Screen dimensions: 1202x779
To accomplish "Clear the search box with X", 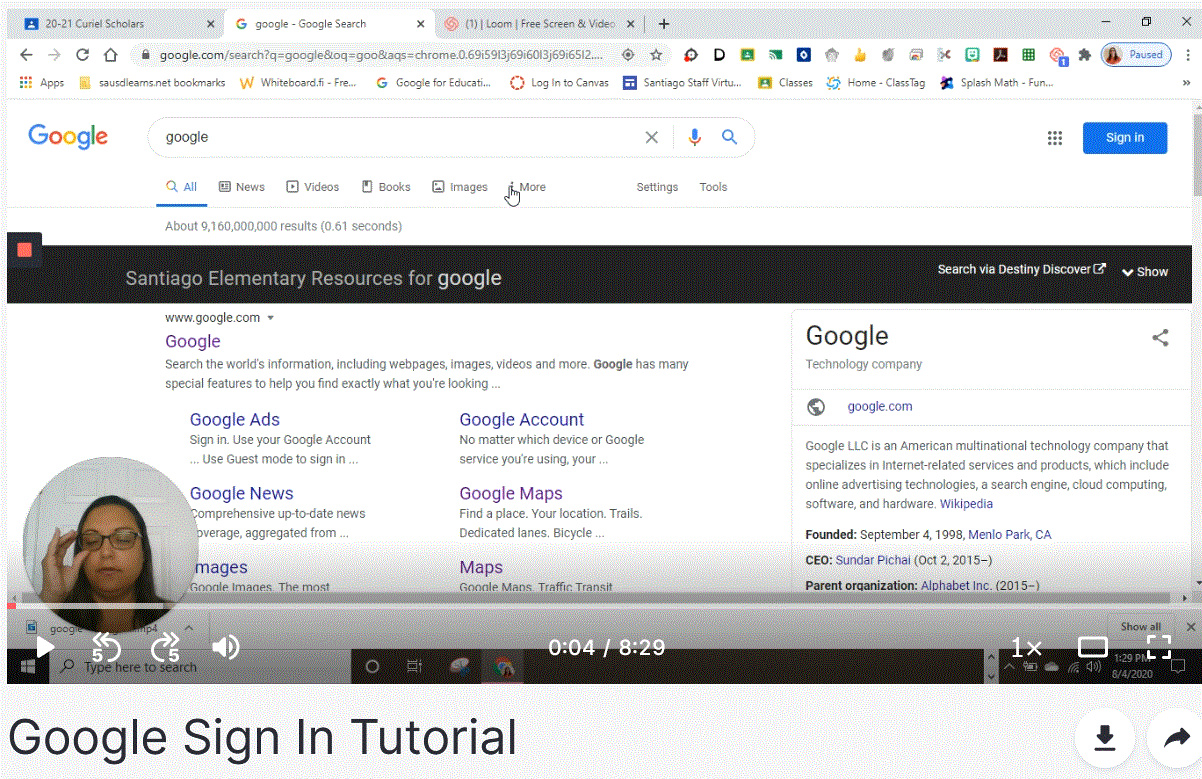I will [651, 137].
